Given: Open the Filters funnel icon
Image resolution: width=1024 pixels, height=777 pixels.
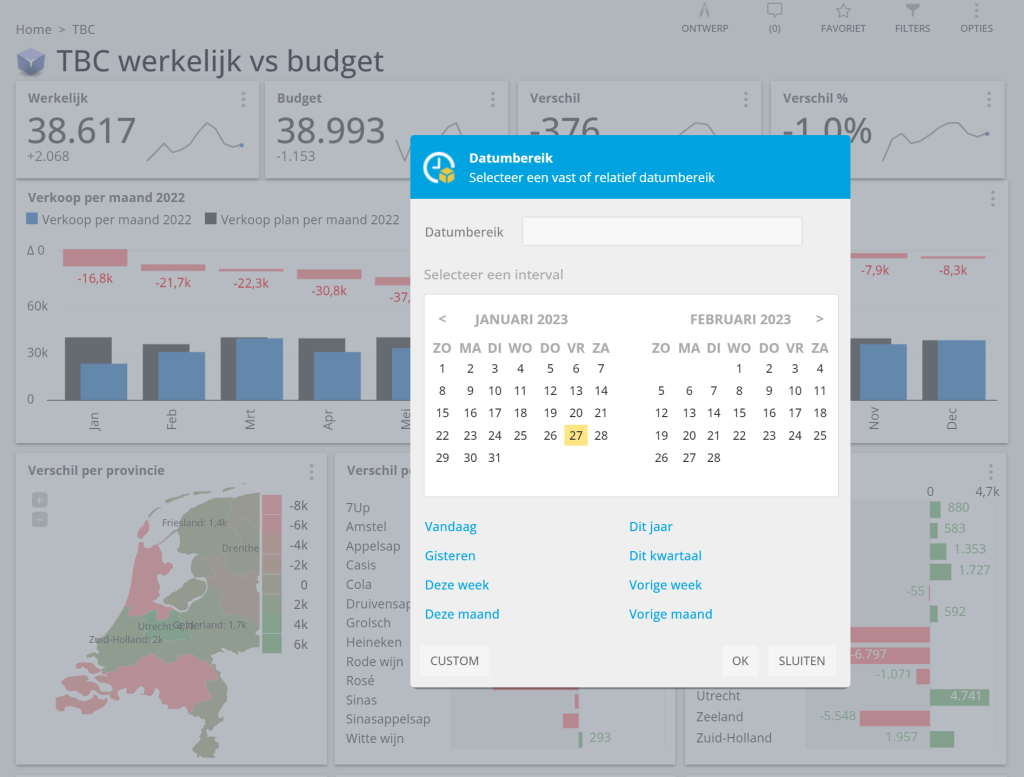Looking at the screenshot, I should (912, 12).
